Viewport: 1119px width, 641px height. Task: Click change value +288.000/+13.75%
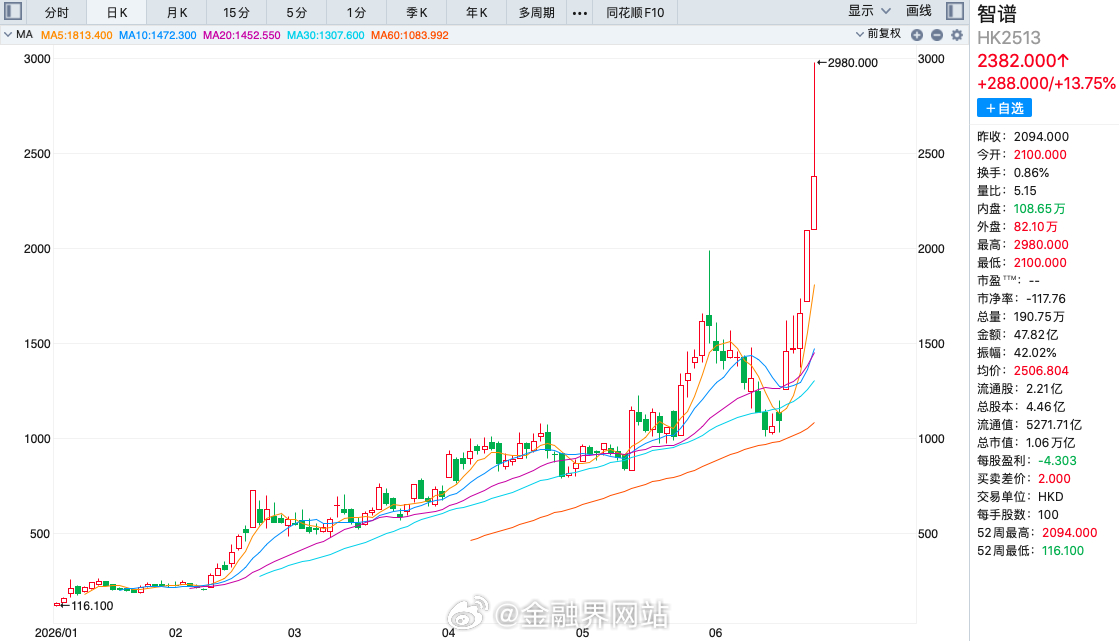click(1045, 84)
